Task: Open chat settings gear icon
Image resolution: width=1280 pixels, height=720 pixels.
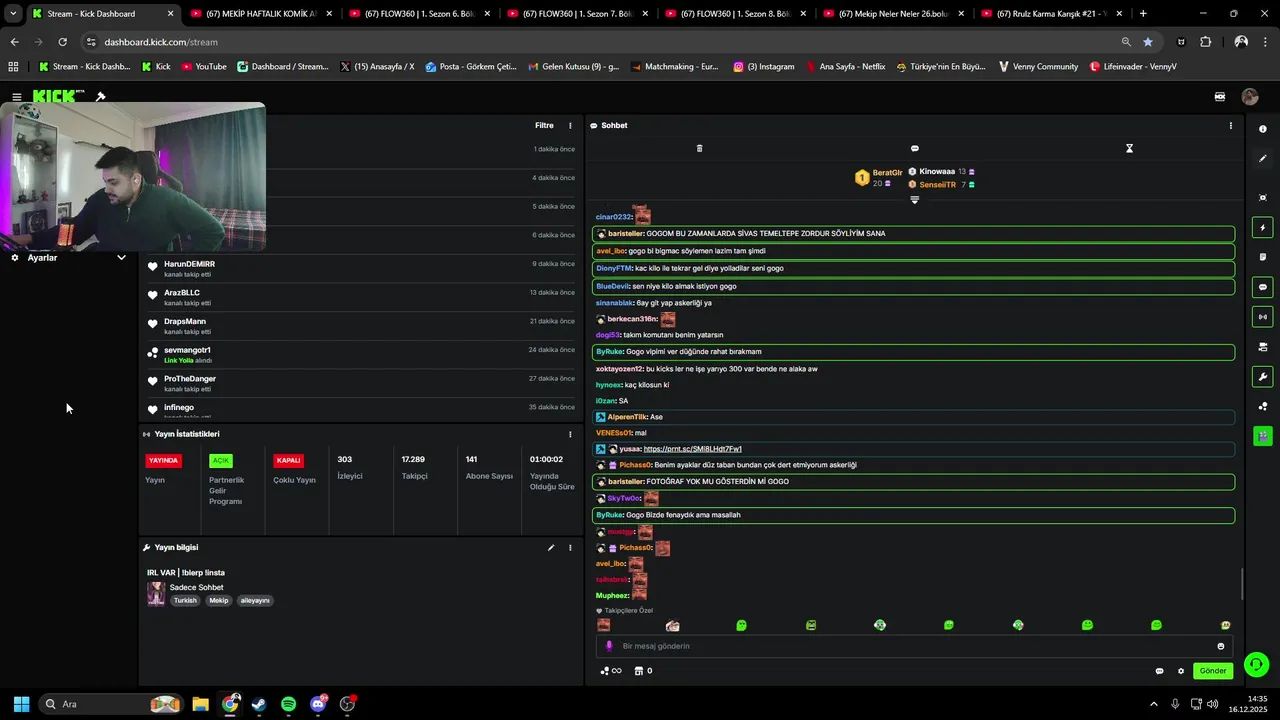Action: [1180, 671]
